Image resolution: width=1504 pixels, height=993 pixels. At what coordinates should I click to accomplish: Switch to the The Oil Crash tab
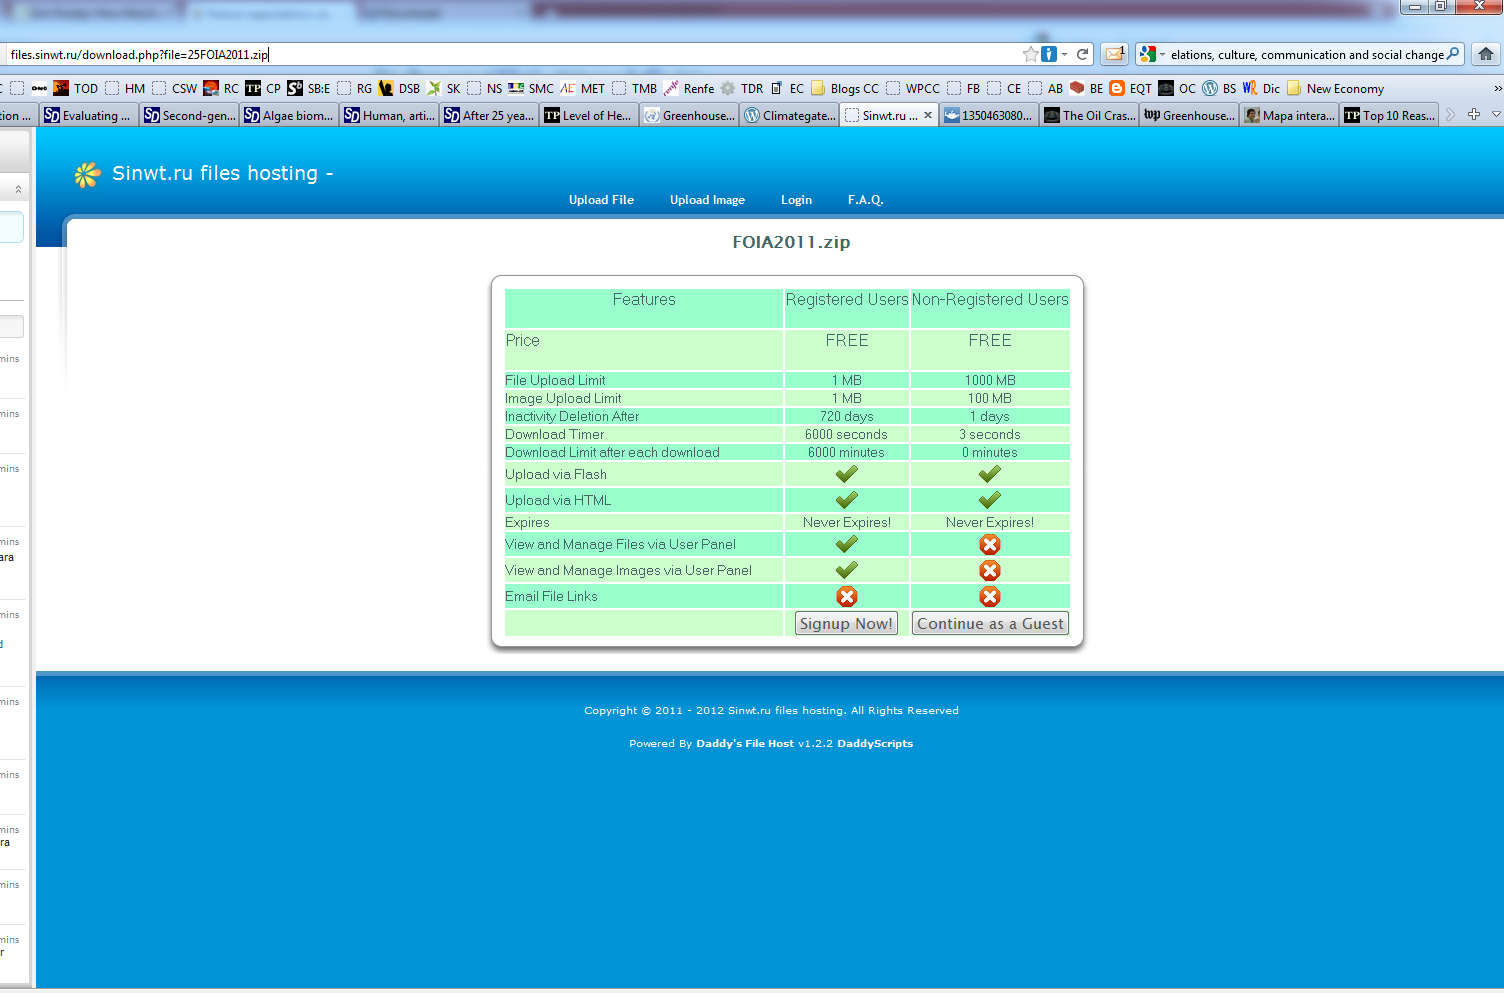[1089, 115]
